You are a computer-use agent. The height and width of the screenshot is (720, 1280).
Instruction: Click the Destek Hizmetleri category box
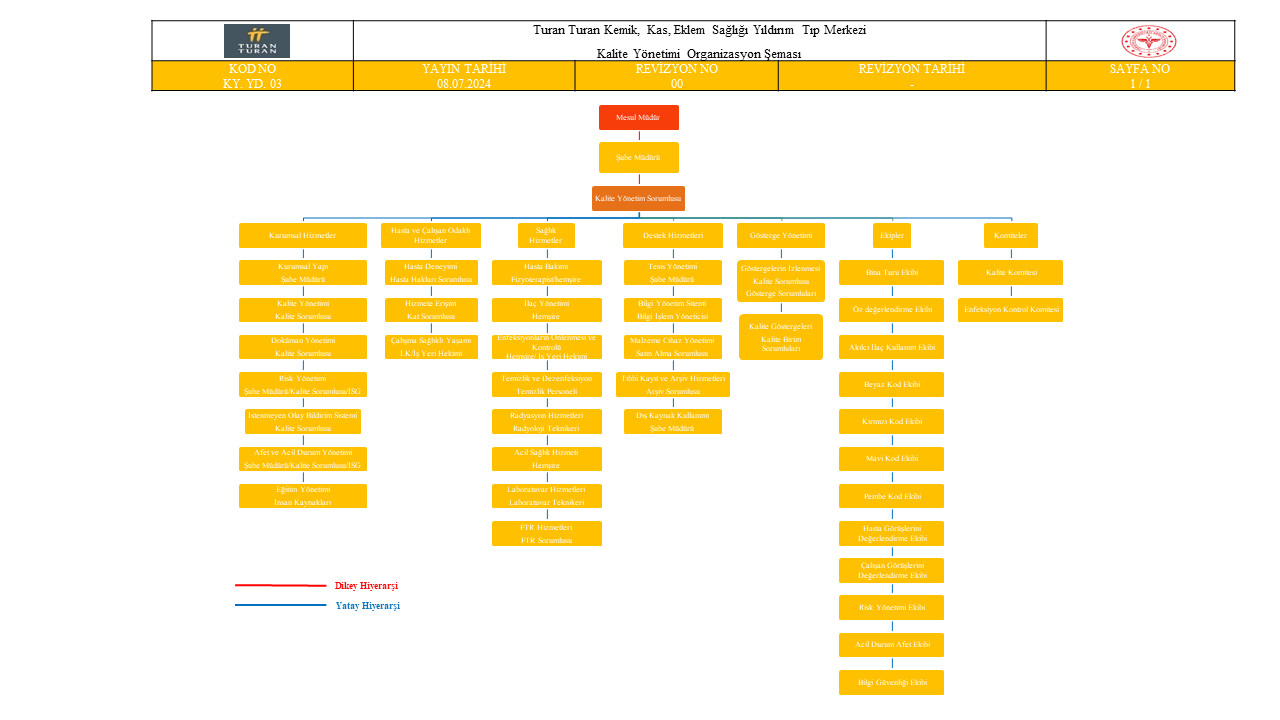(672, 235)
